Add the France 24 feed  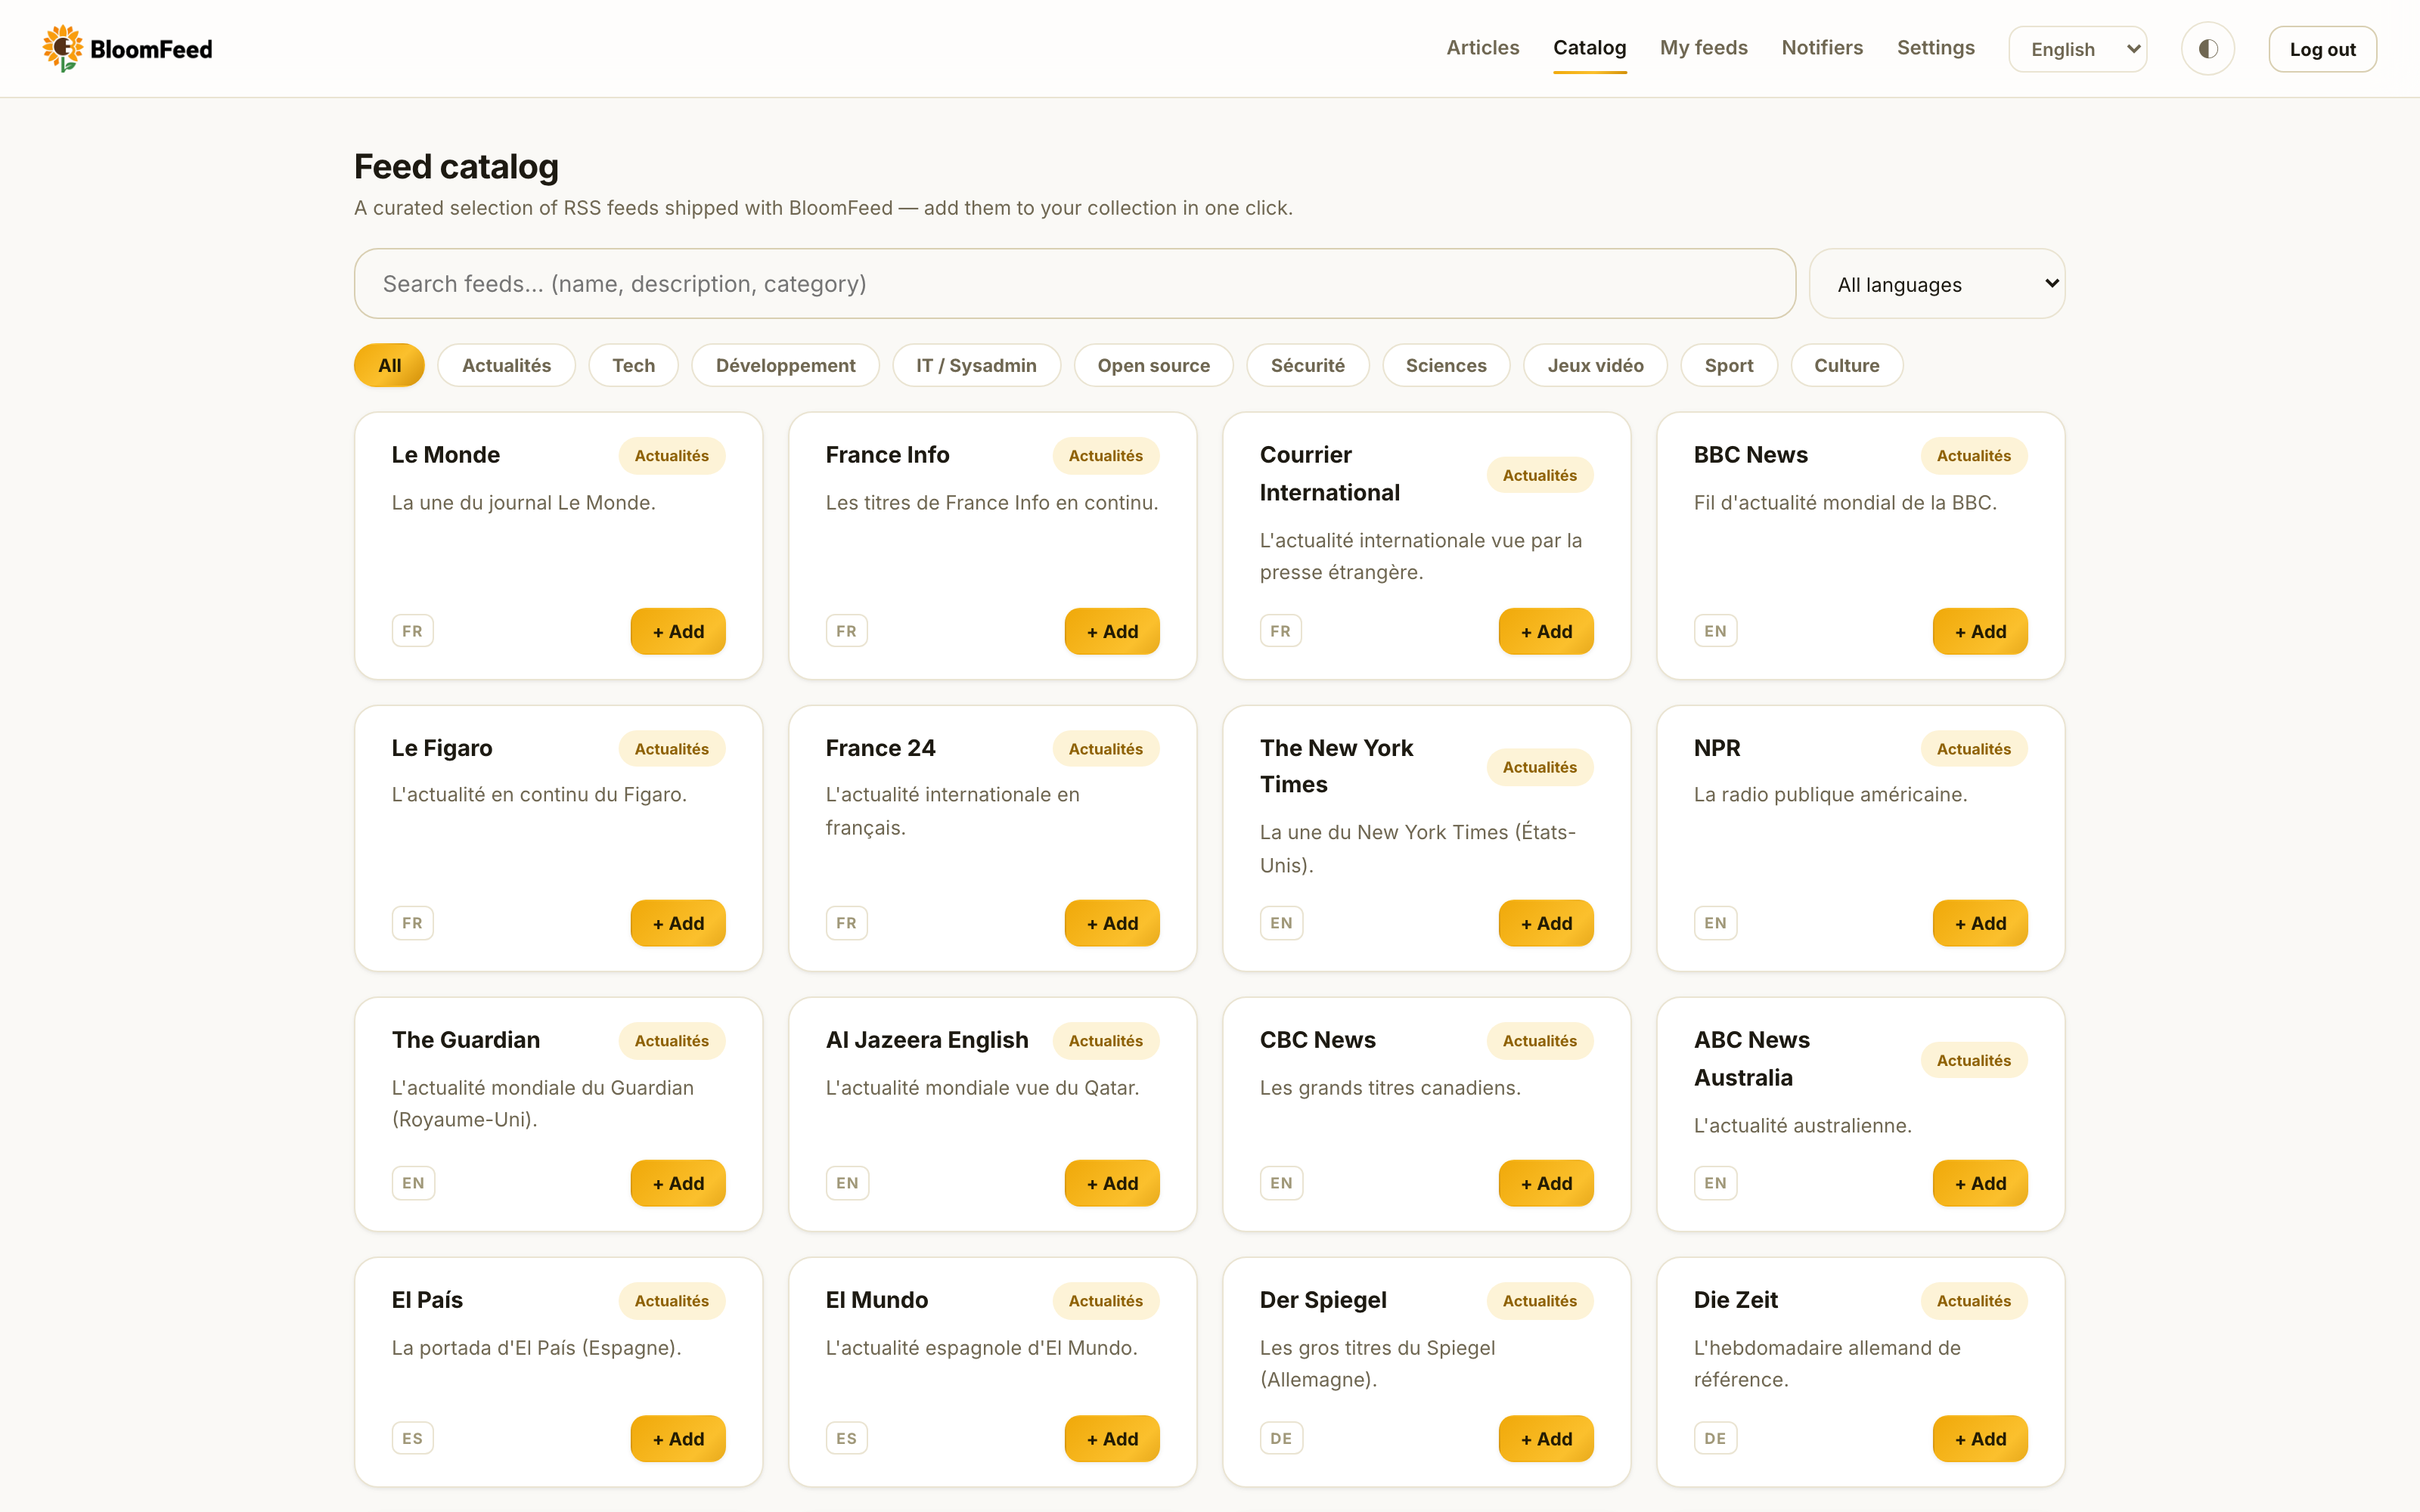[1112, 923]
